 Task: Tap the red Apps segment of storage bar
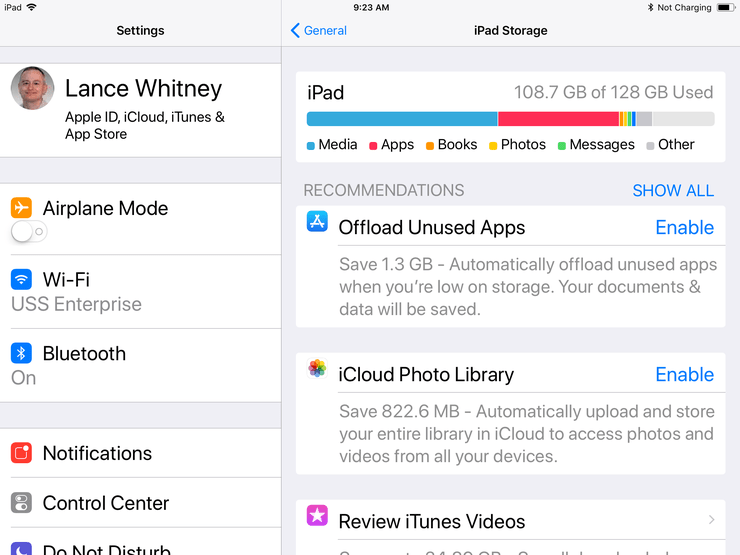(x=558, y=119)
